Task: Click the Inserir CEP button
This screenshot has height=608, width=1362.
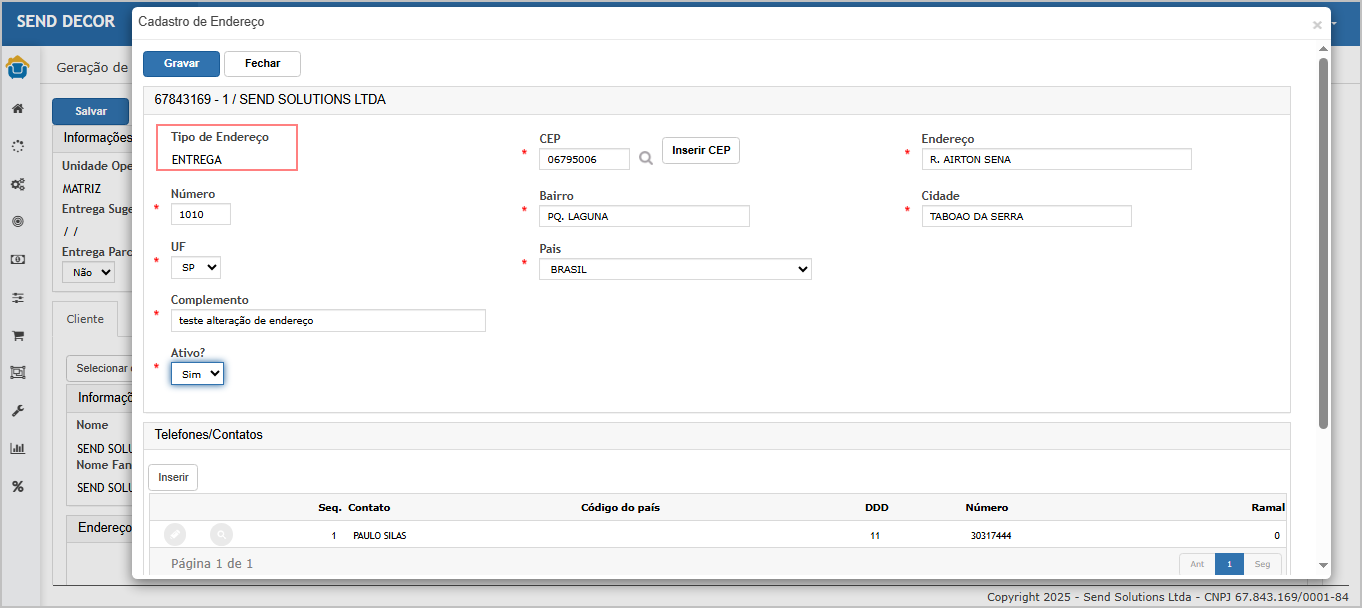Action: 700,151
